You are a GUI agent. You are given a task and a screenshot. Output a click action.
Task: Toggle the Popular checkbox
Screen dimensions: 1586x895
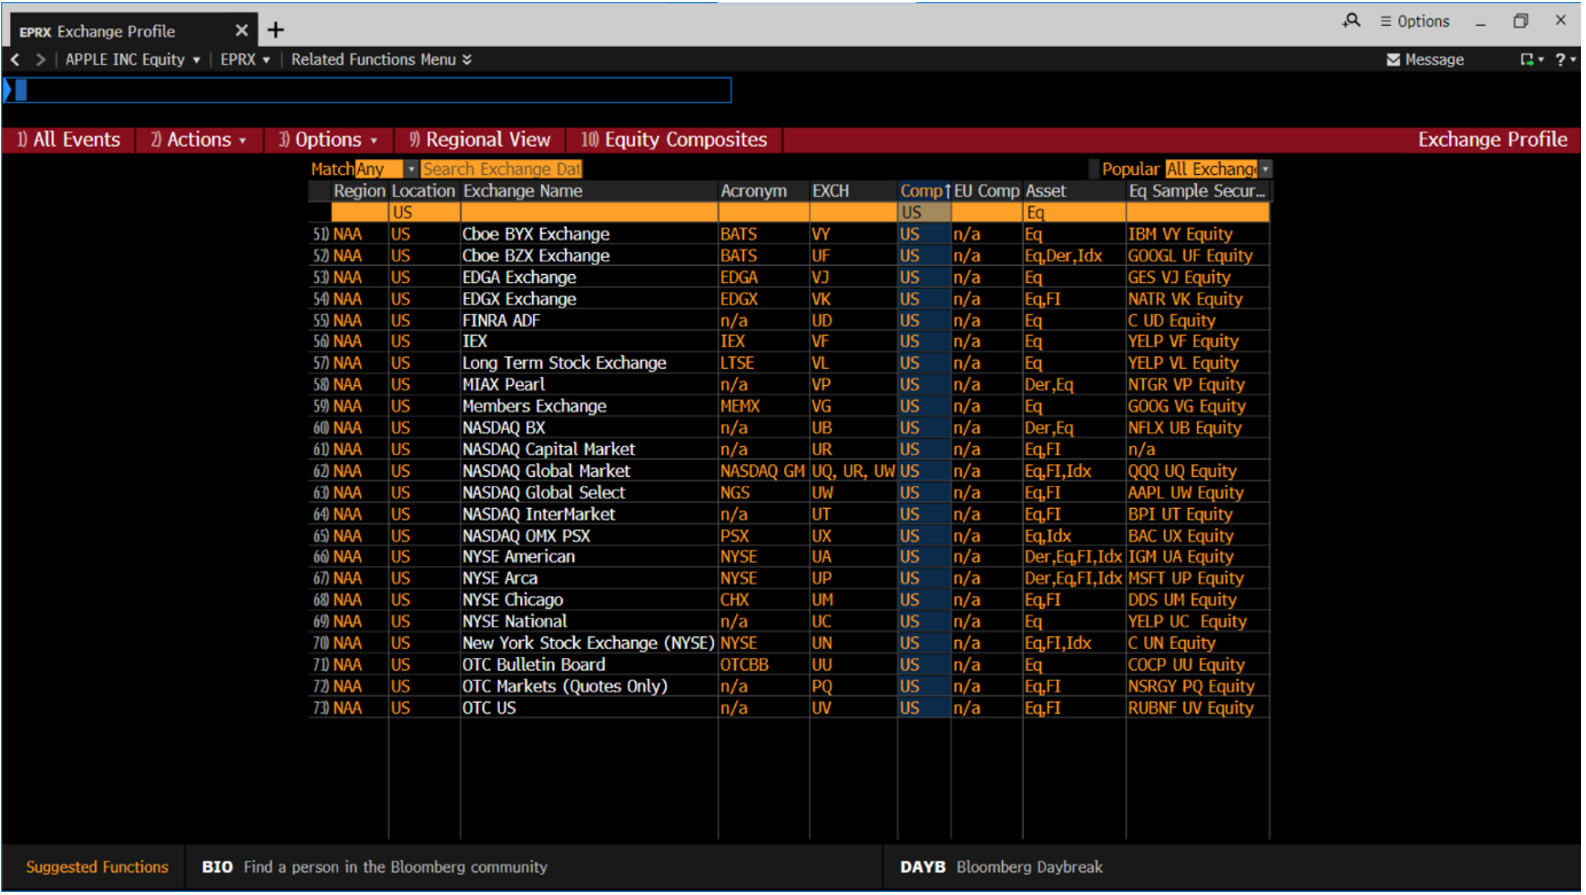(x=1094, y=170)
